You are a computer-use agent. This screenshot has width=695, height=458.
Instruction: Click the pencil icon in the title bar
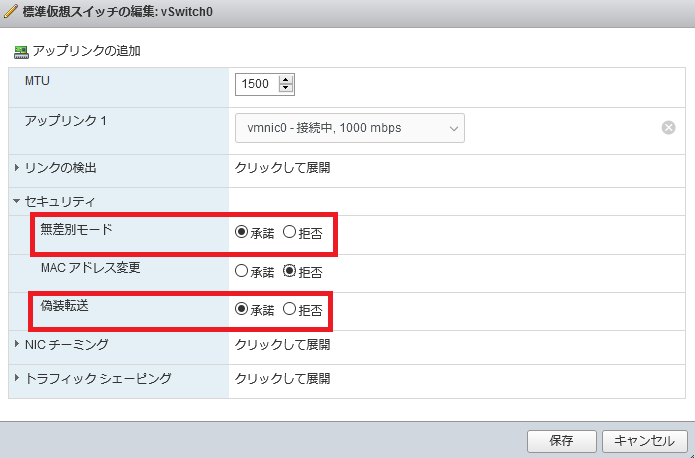[11, 12]
